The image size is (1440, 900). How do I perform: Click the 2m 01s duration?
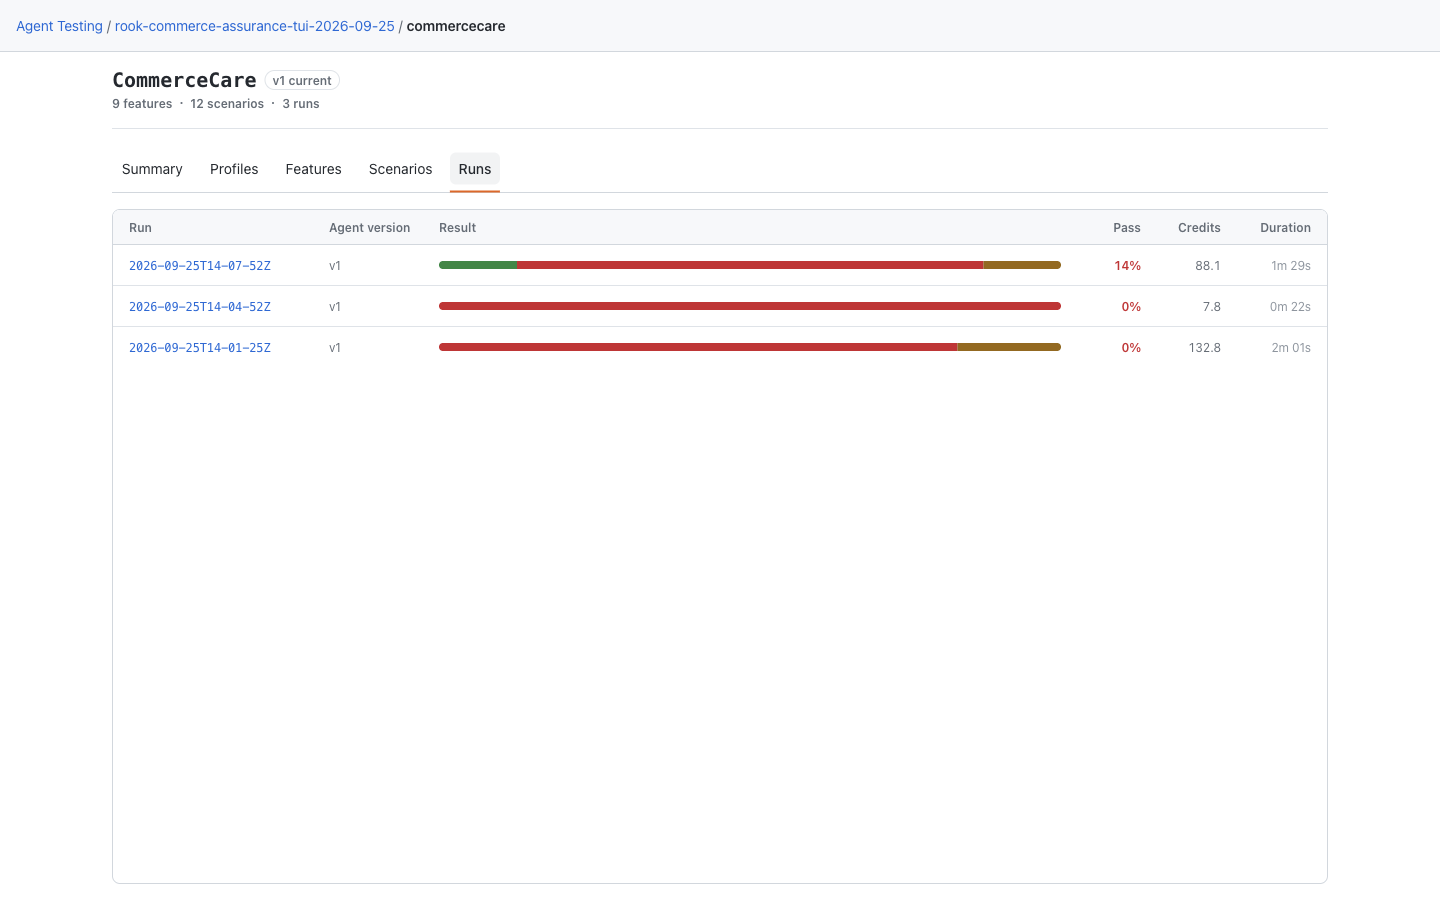tap(1291, 348)
